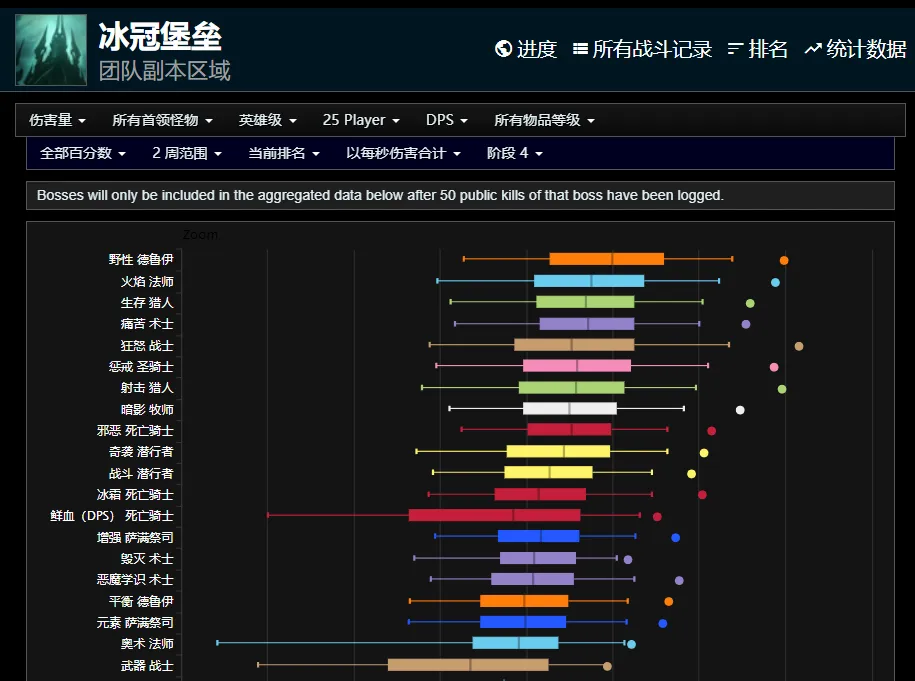Click the chart icon beside 统计数据
The image size is (915, 681).
(x=813, y=49)
